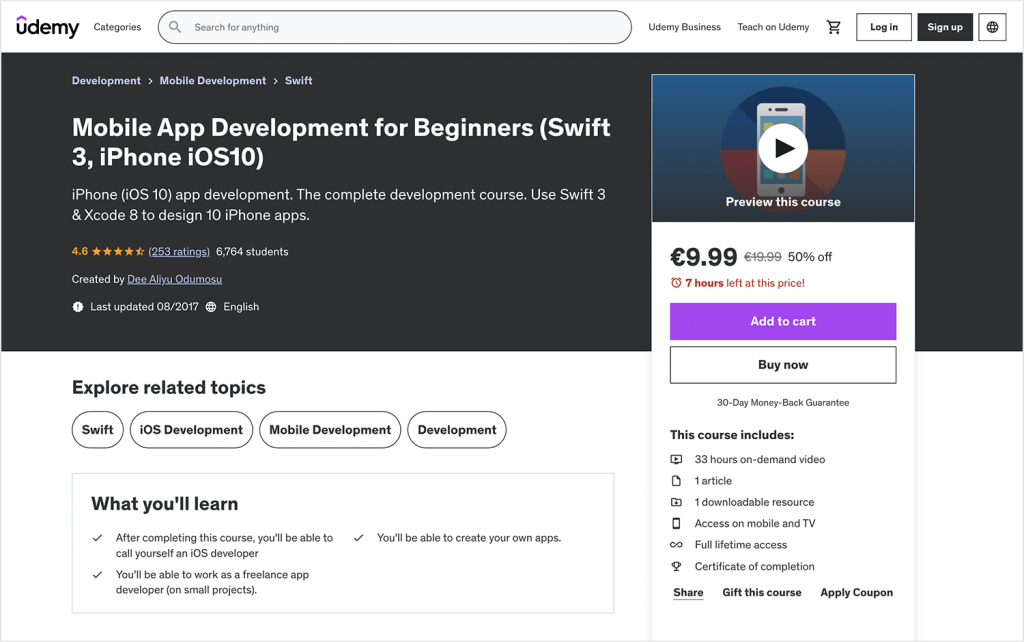Open the Categories menu
1024x642 pixels.
(117, 27)
